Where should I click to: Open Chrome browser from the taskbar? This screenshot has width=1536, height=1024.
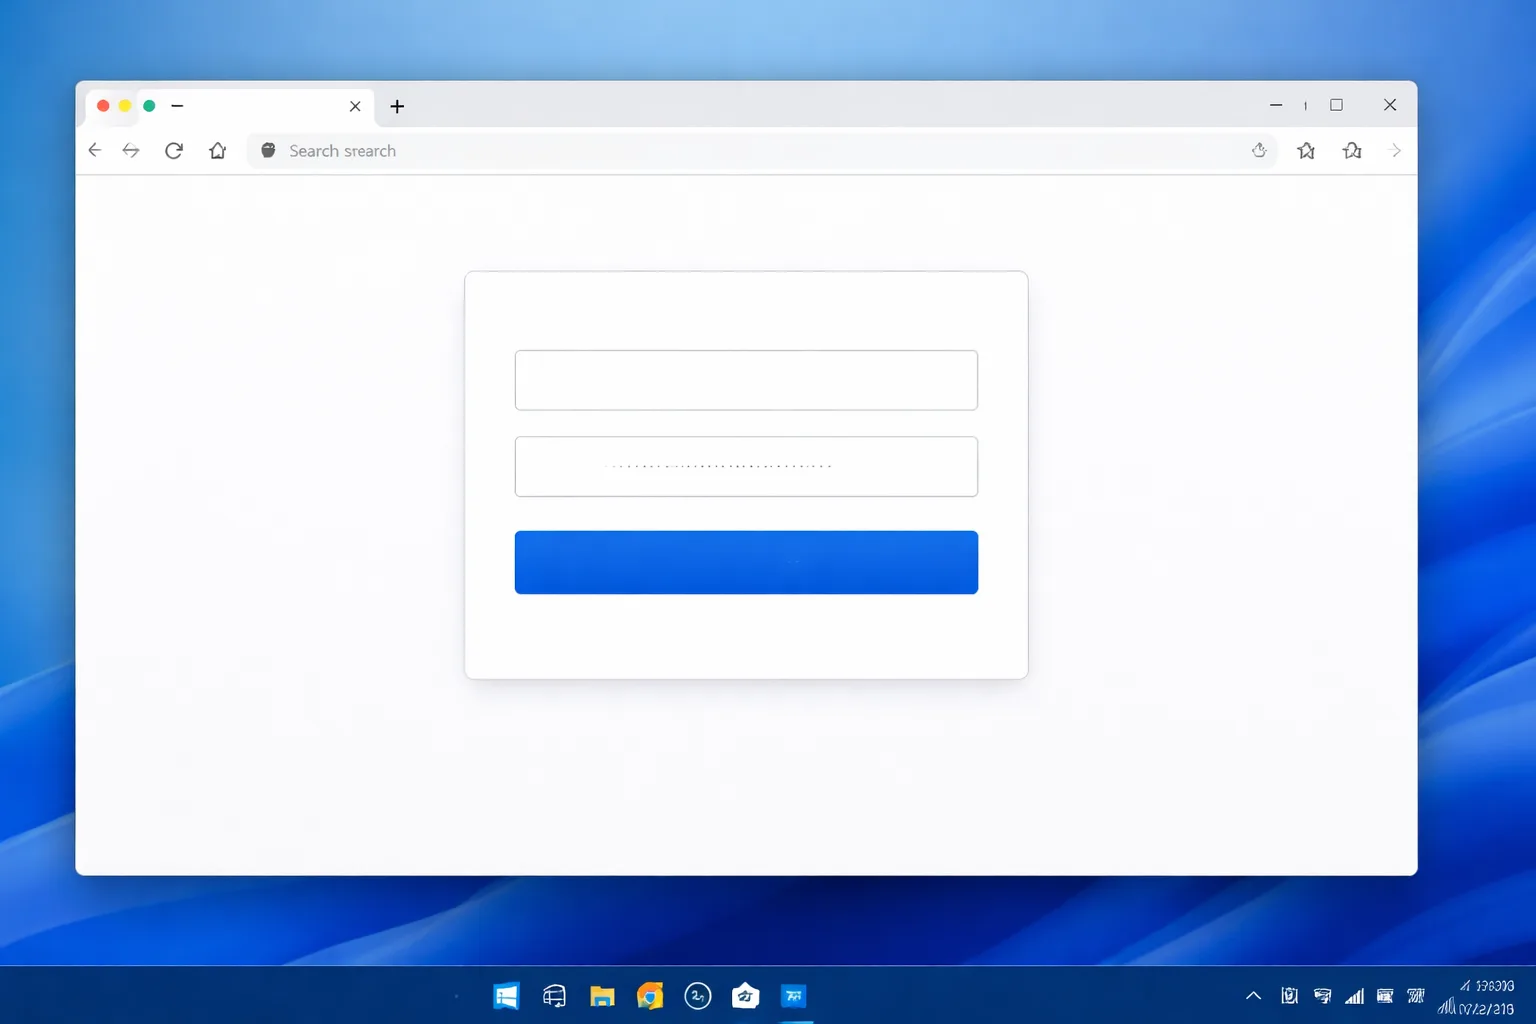[650, 996]
